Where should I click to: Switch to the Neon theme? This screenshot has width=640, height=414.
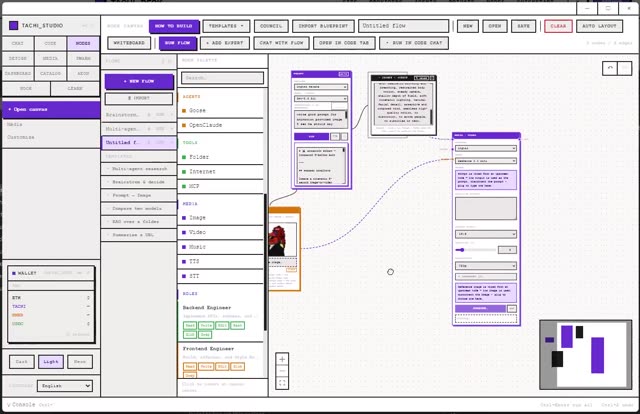80,362
